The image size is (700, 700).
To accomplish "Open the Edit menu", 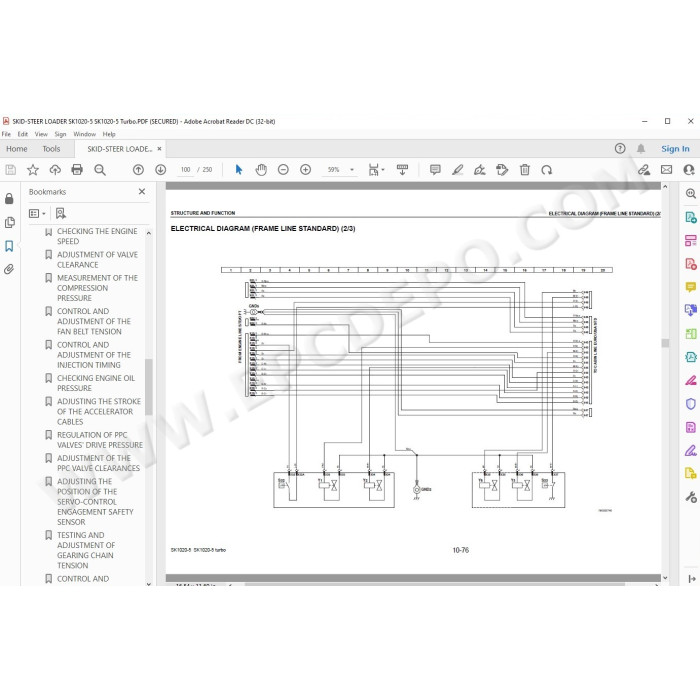I will coord(23,134).
